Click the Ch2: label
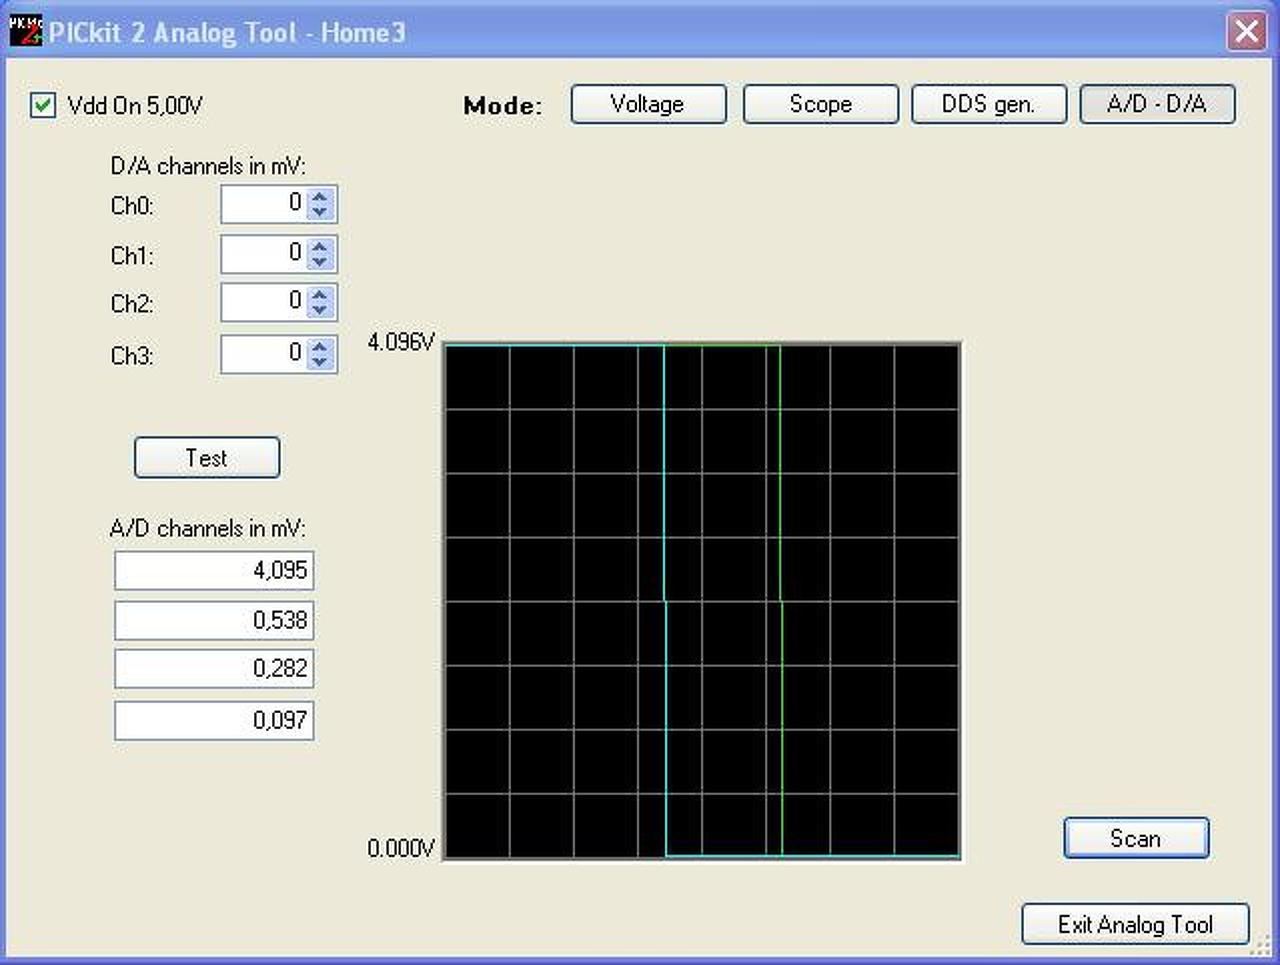1280x965 pixels. pyautogui.click(x=132, y=304)
